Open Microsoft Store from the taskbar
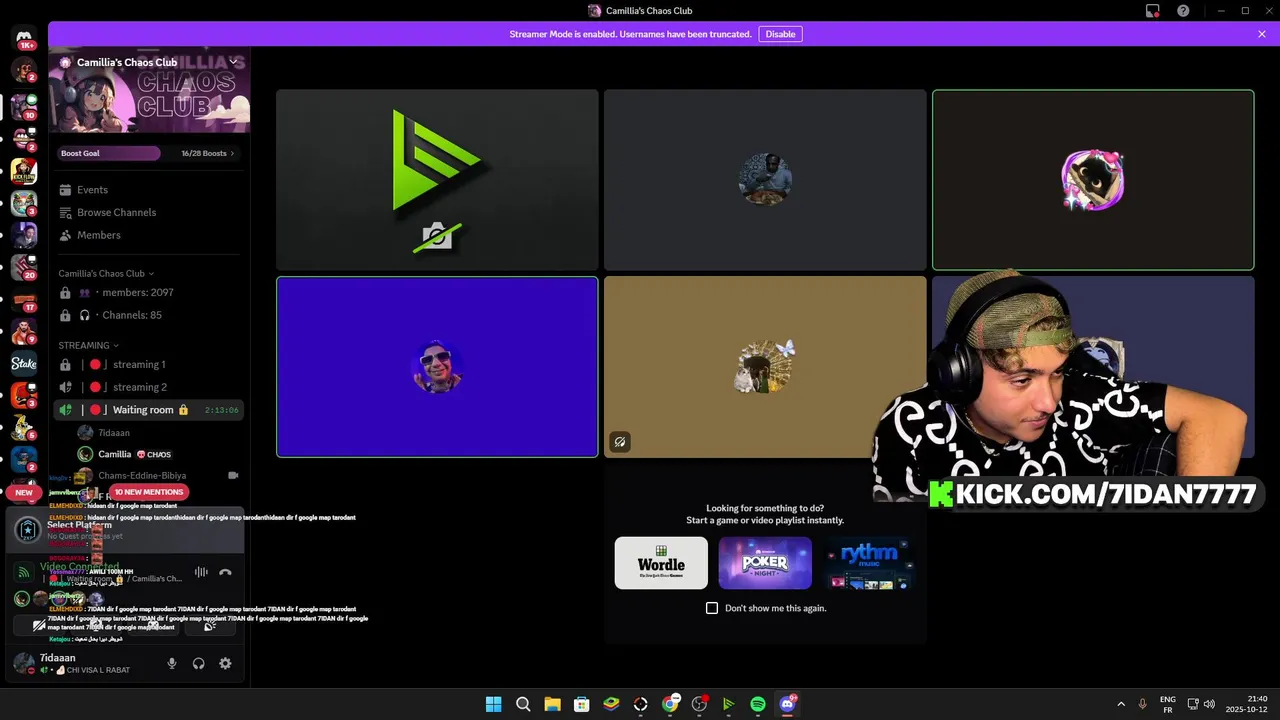1280x720 pixels. pos(581,704)
